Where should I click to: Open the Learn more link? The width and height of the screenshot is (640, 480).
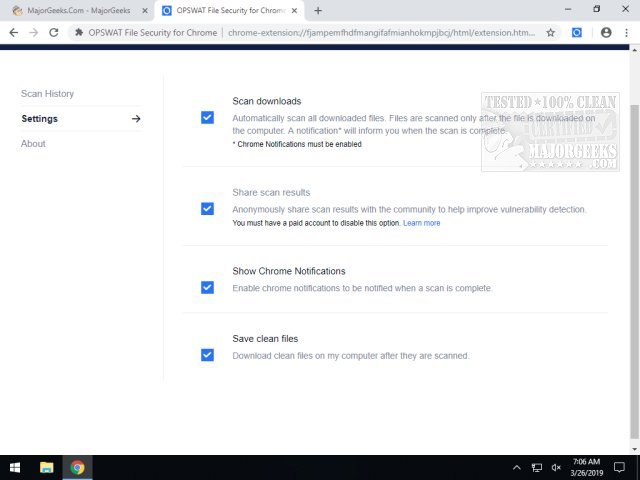pyautogui.click(x=422, y=223)
